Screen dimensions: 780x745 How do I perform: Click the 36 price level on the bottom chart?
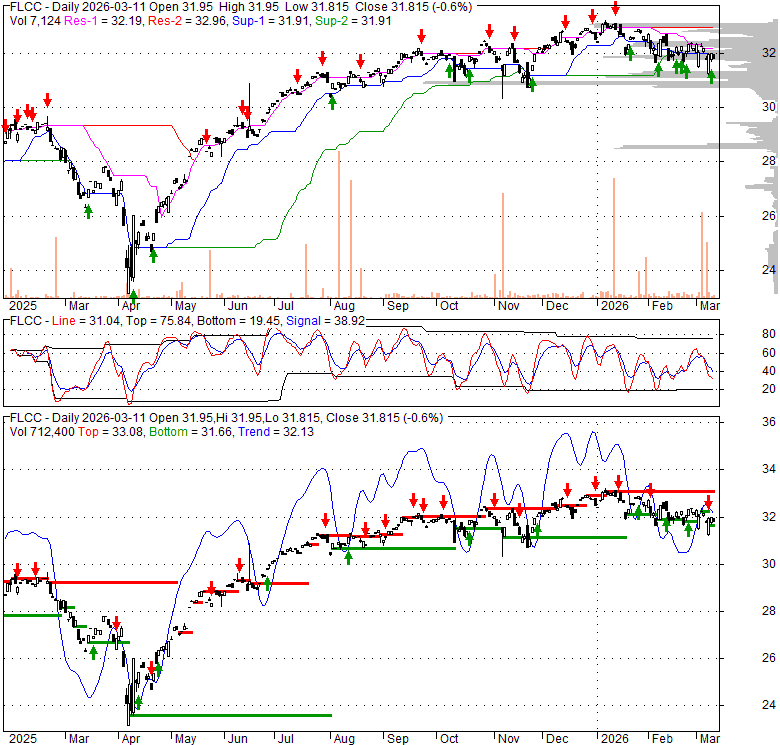[x=768, y=422]
